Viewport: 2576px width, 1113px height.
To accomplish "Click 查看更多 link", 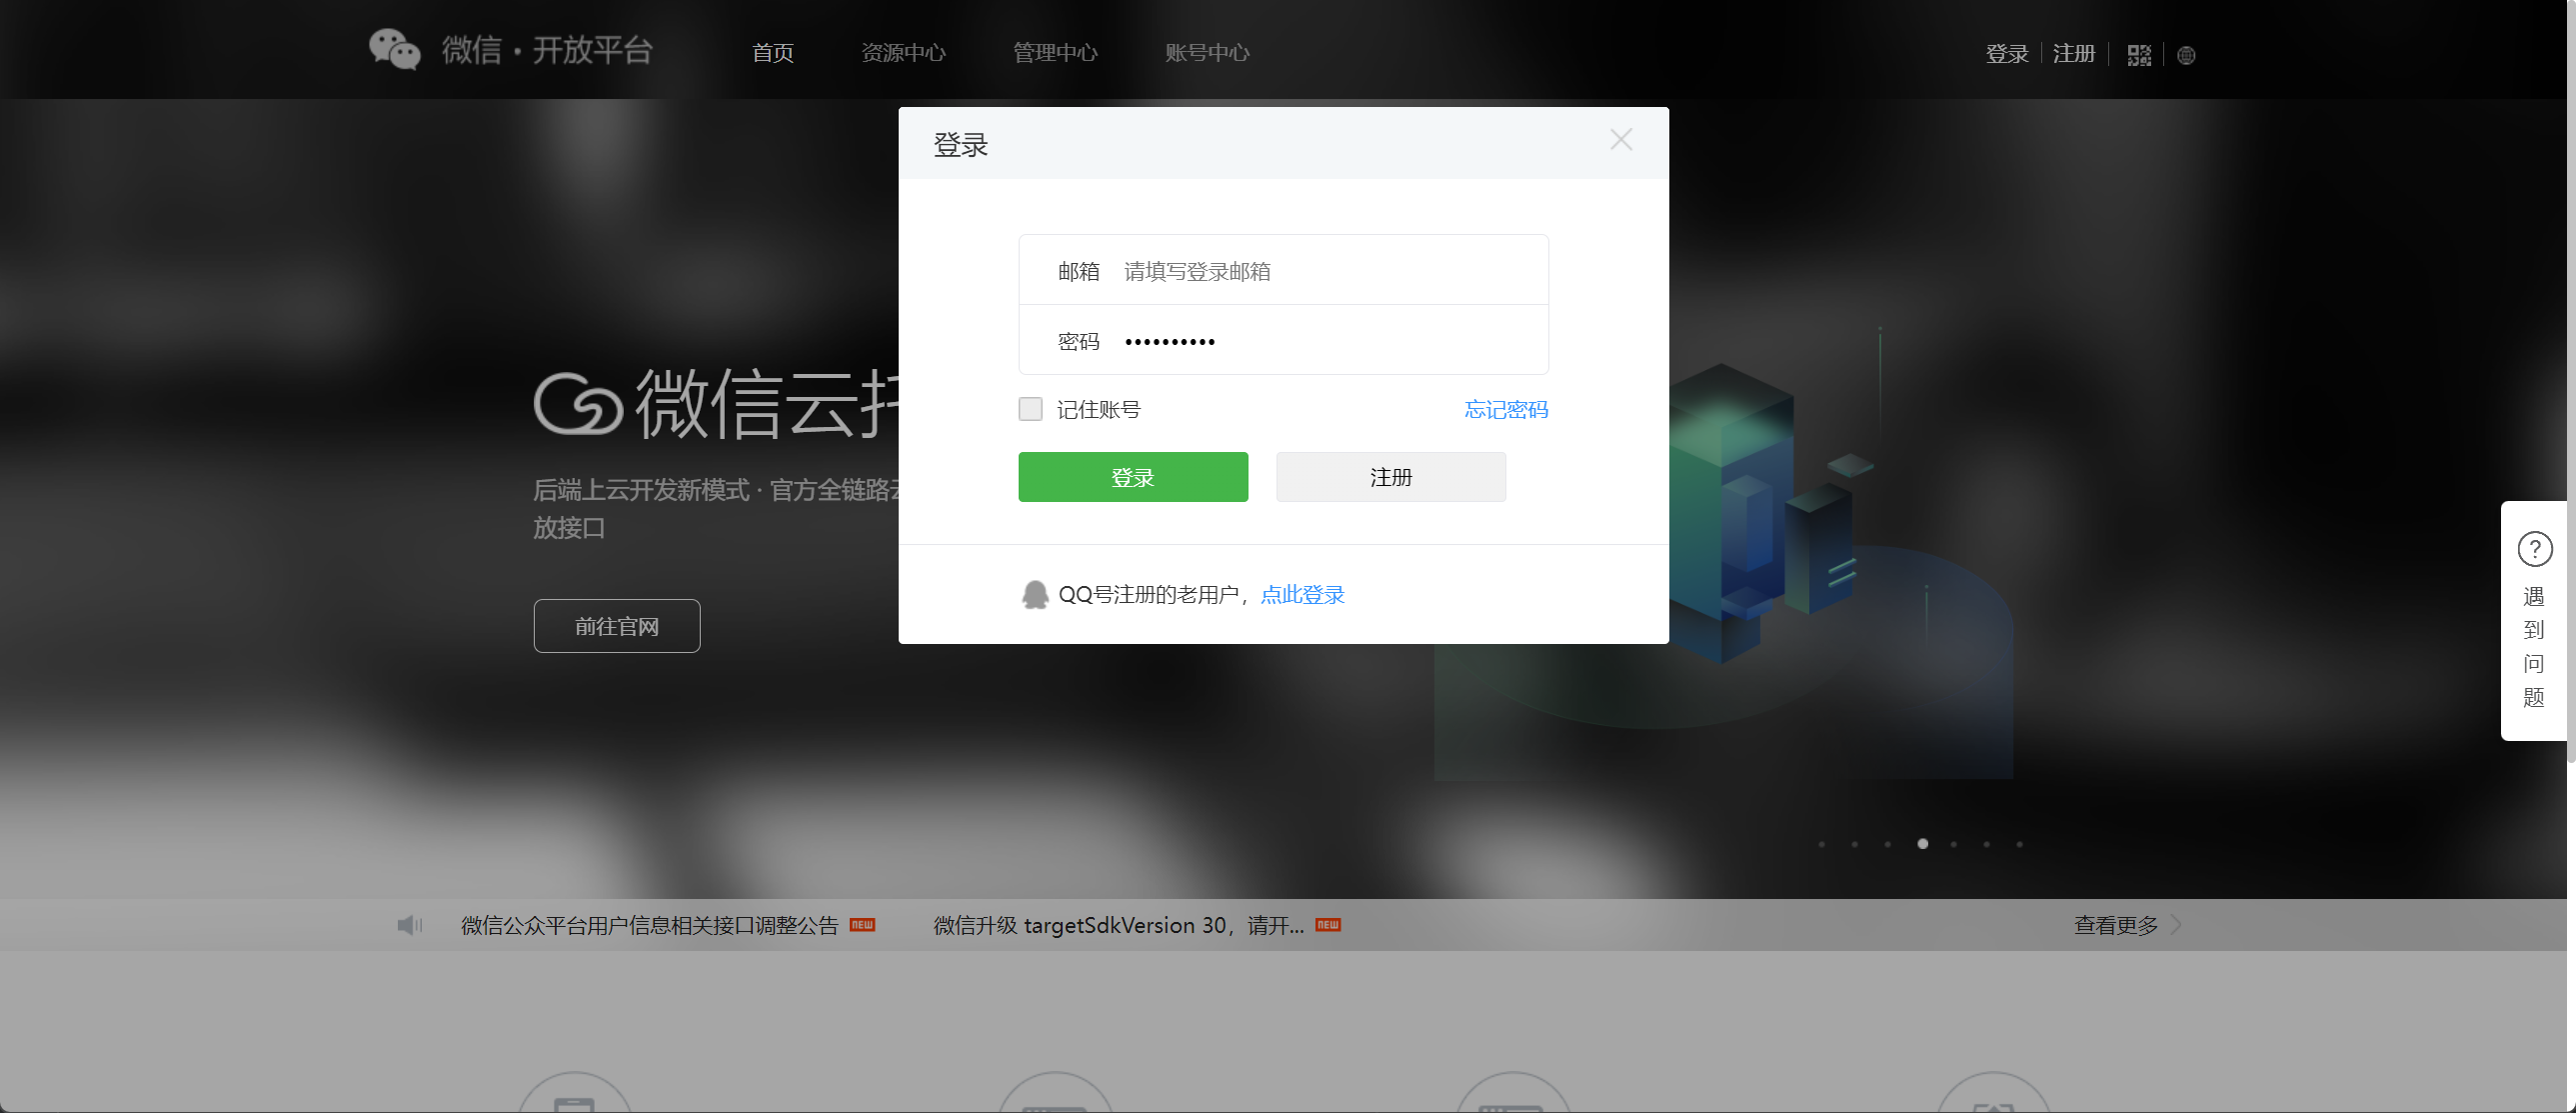I will click(x=2116, y=925).
